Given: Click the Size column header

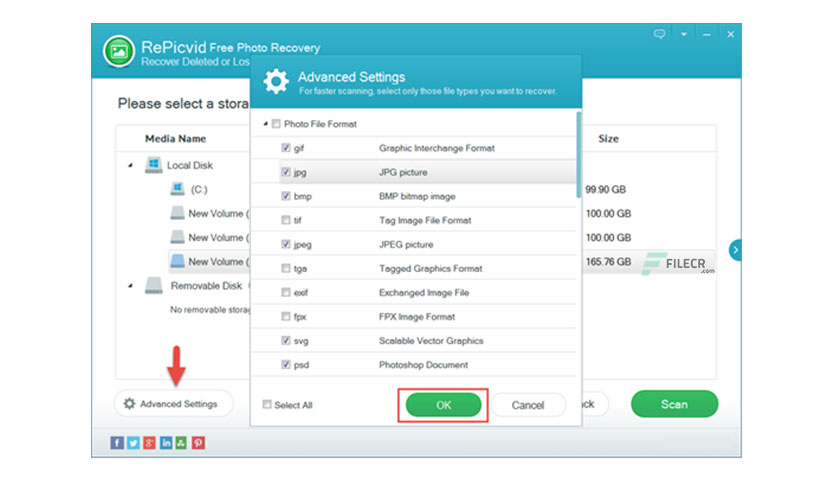Looking at the screenshot, I should 608,139.
